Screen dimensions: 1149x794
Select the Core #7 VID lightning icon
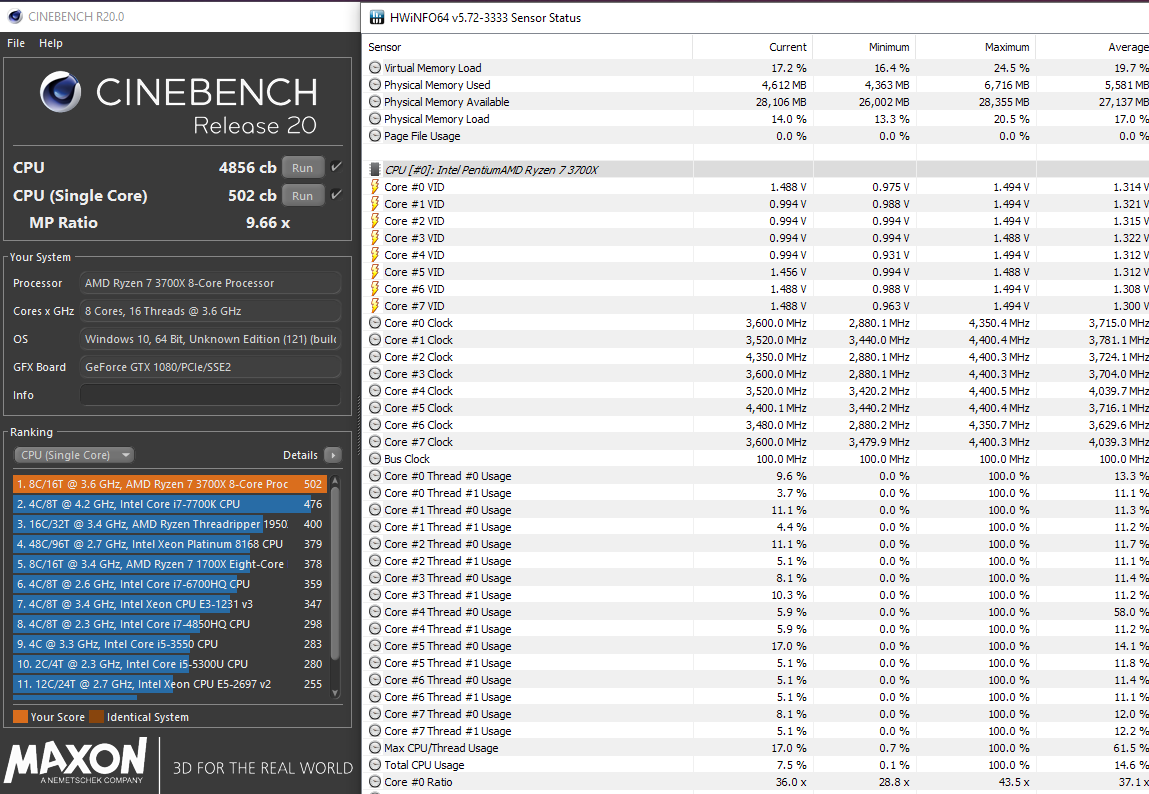click(x=375, y=306)
